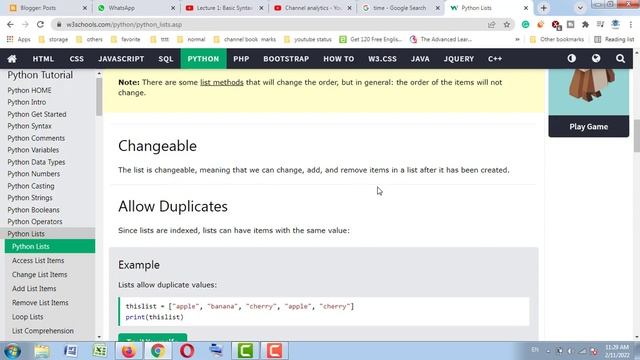Image resolution: width=640 pixels, height=360 pixels.
Task: Click the sidebar scroll down arrow
Action: pos(99,337)
